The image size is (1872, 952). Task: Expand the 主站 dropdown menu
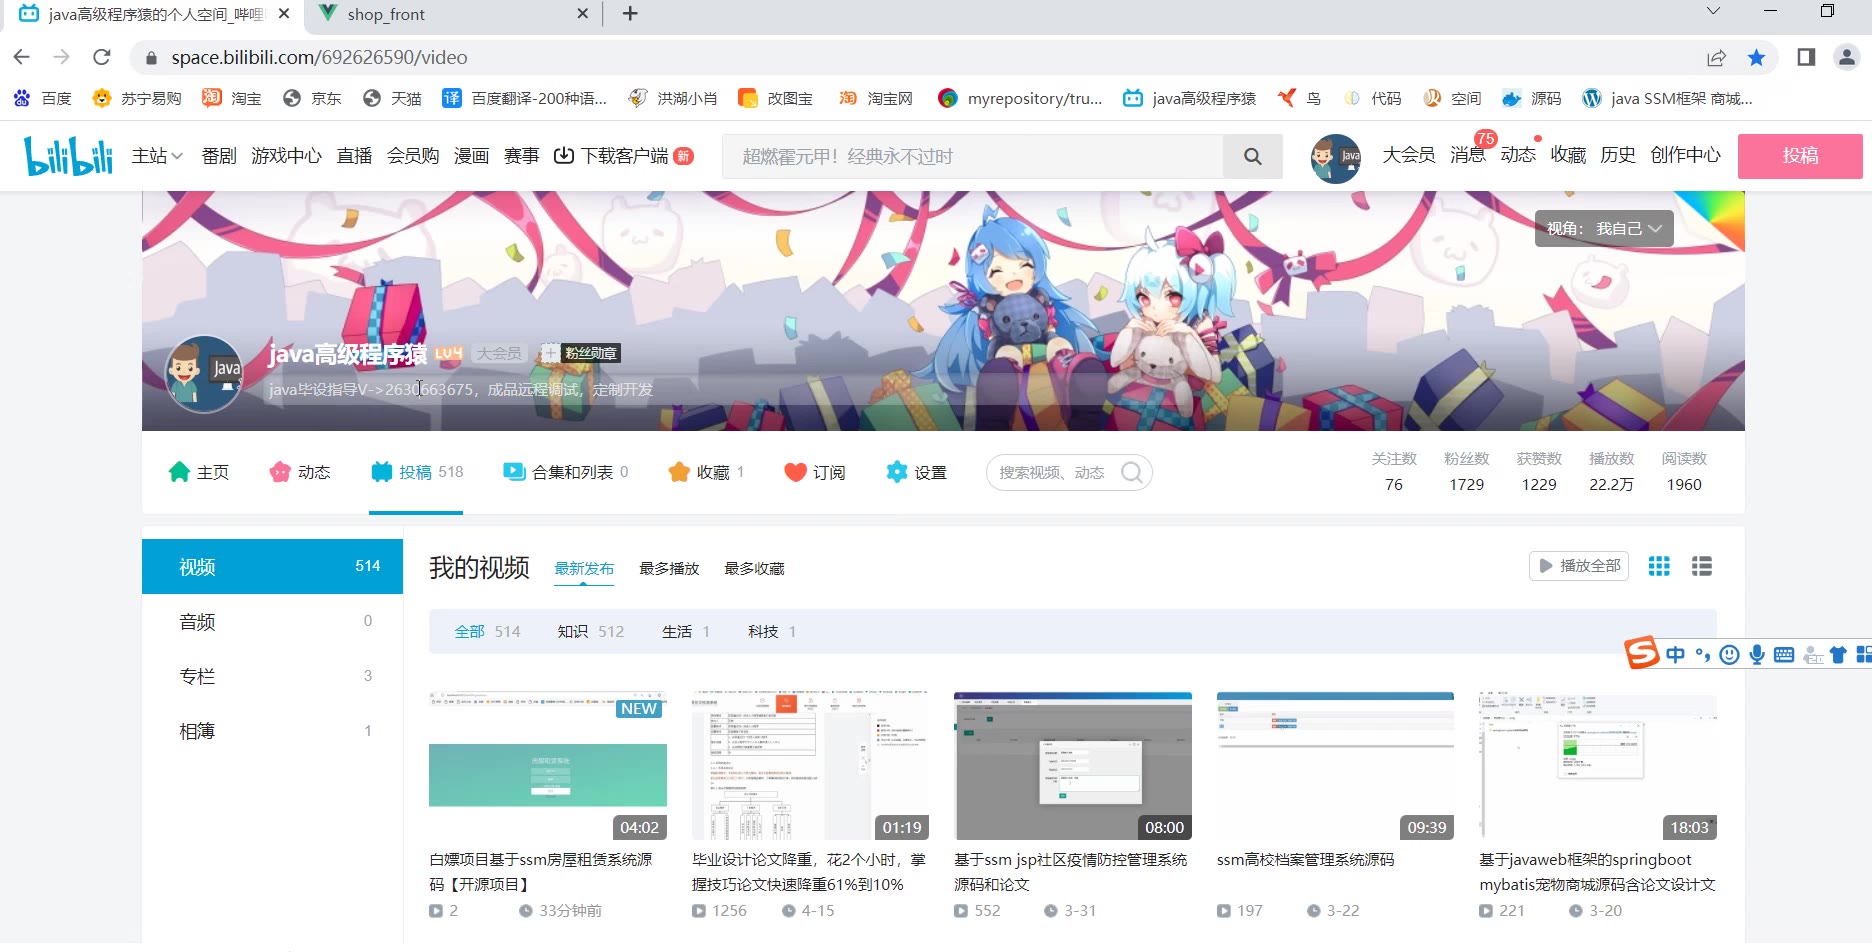coord(157,156)
